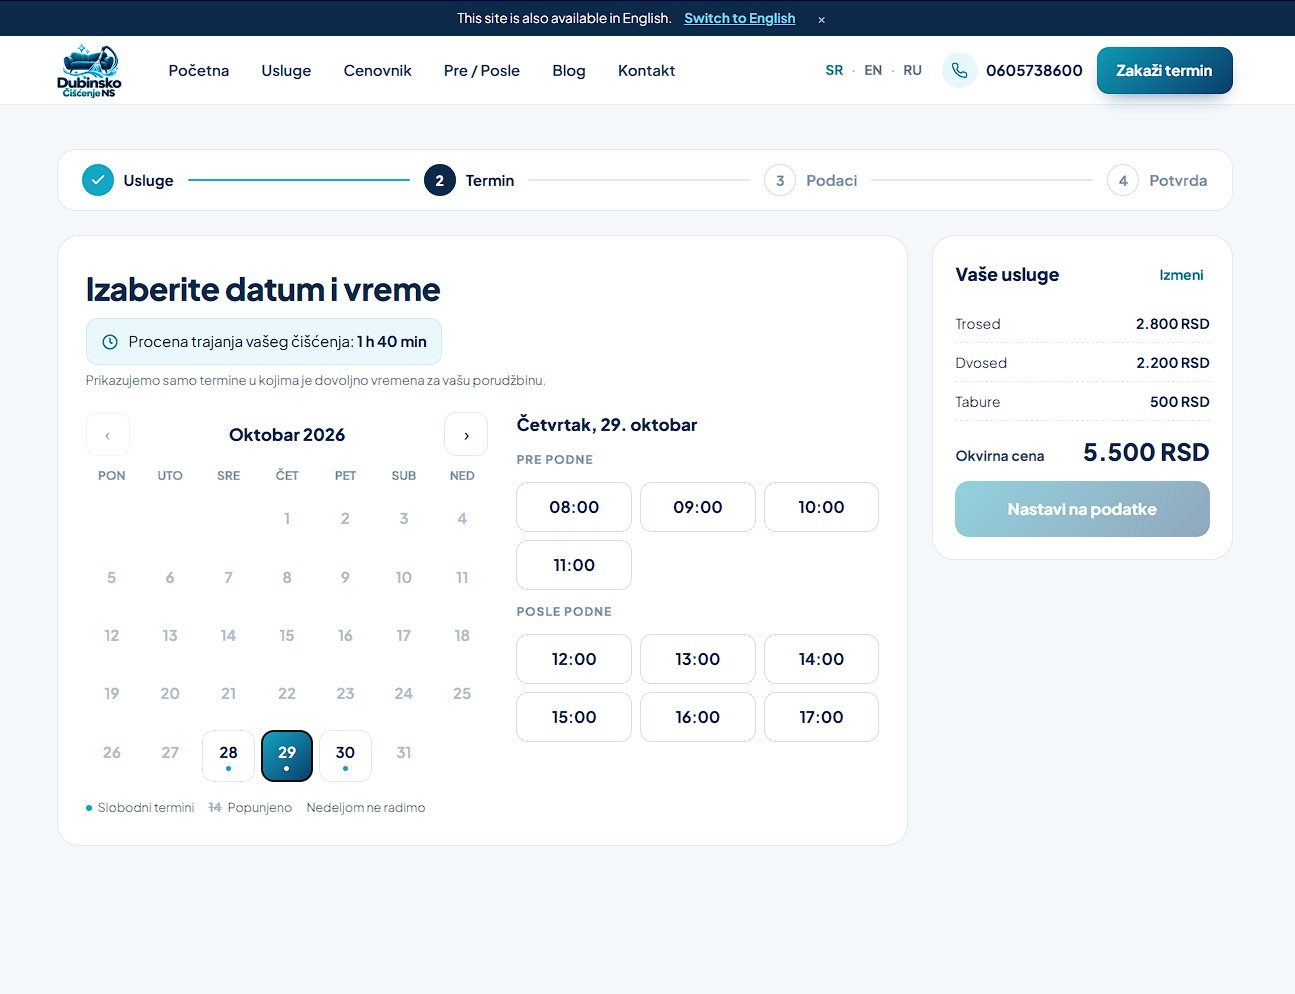This screenshot has width=1295, height=994.
Task: Choose the 17:00 time slot
Action: click(821, 717)
